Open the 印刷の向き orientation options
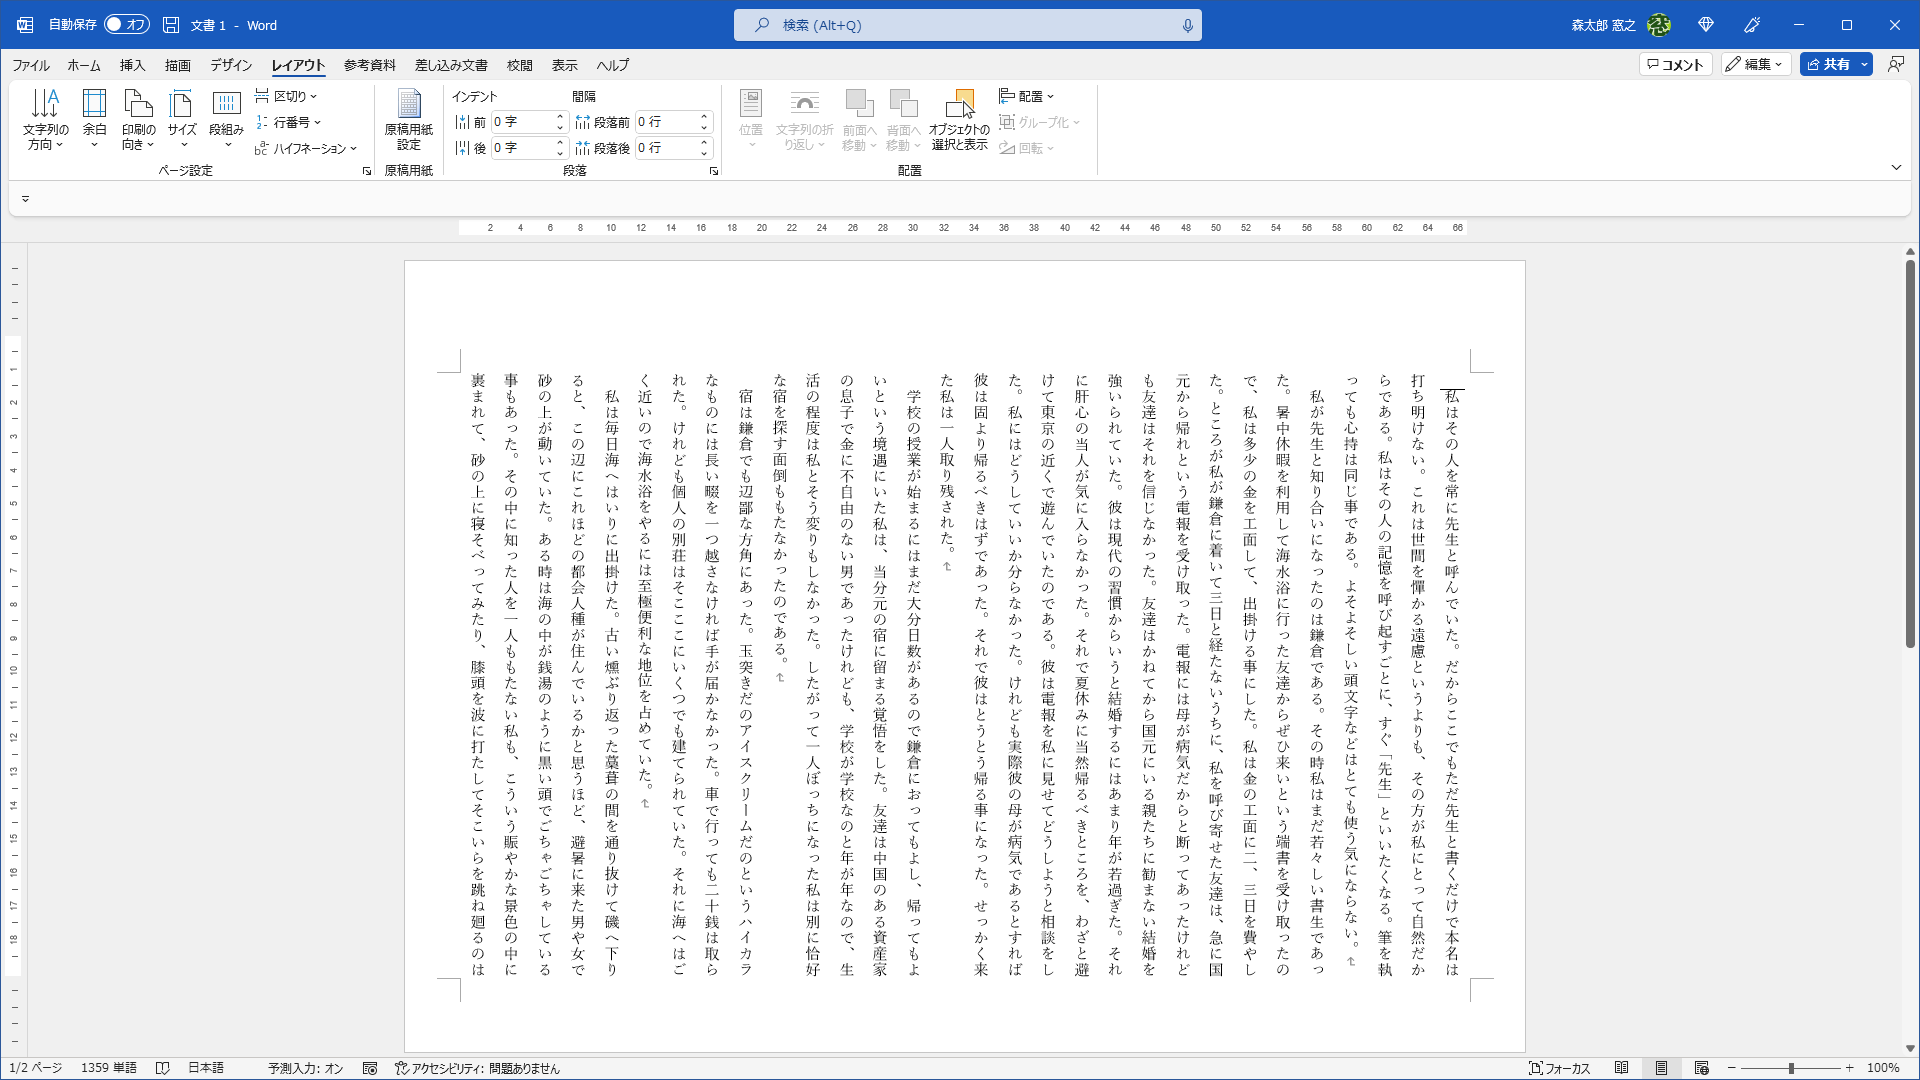Screen dimensions: 1920x1080 (x=138, y=117)
